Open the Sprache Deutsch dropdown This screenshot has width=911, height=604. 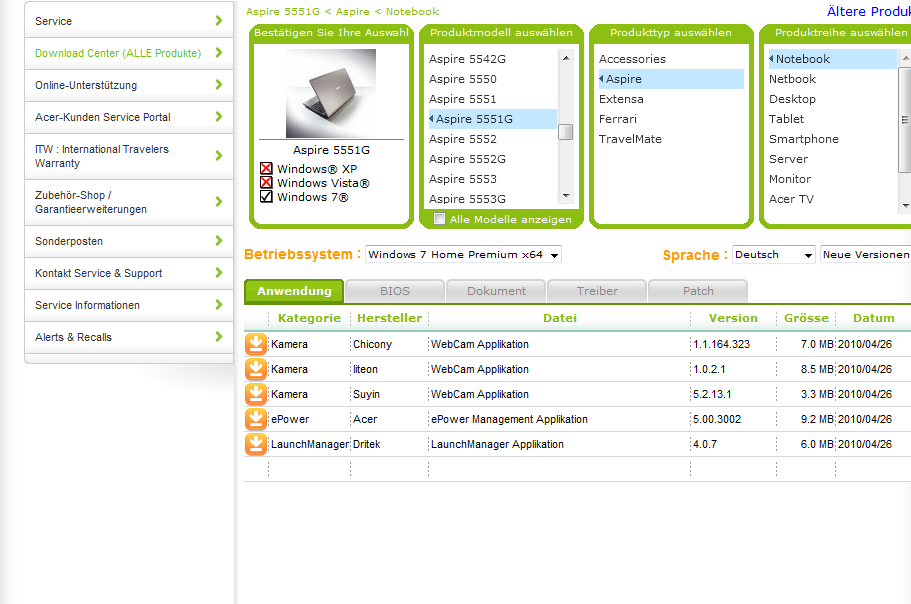tap(773, 254)
